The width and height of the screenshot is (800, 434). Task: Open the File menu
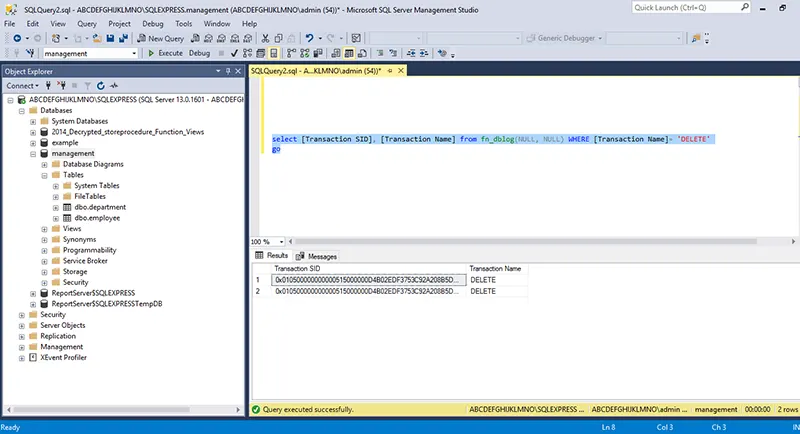click(x=10, y=23)
